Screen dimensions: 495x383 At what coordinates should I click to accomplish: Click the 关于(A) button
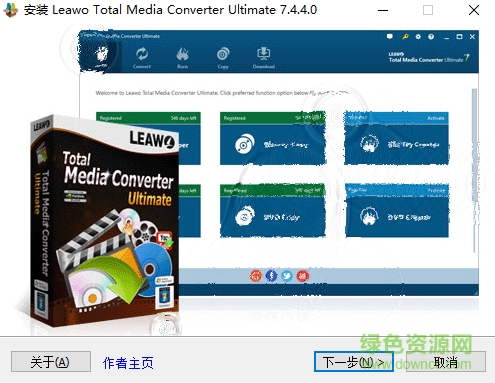(x=51, y=362)
